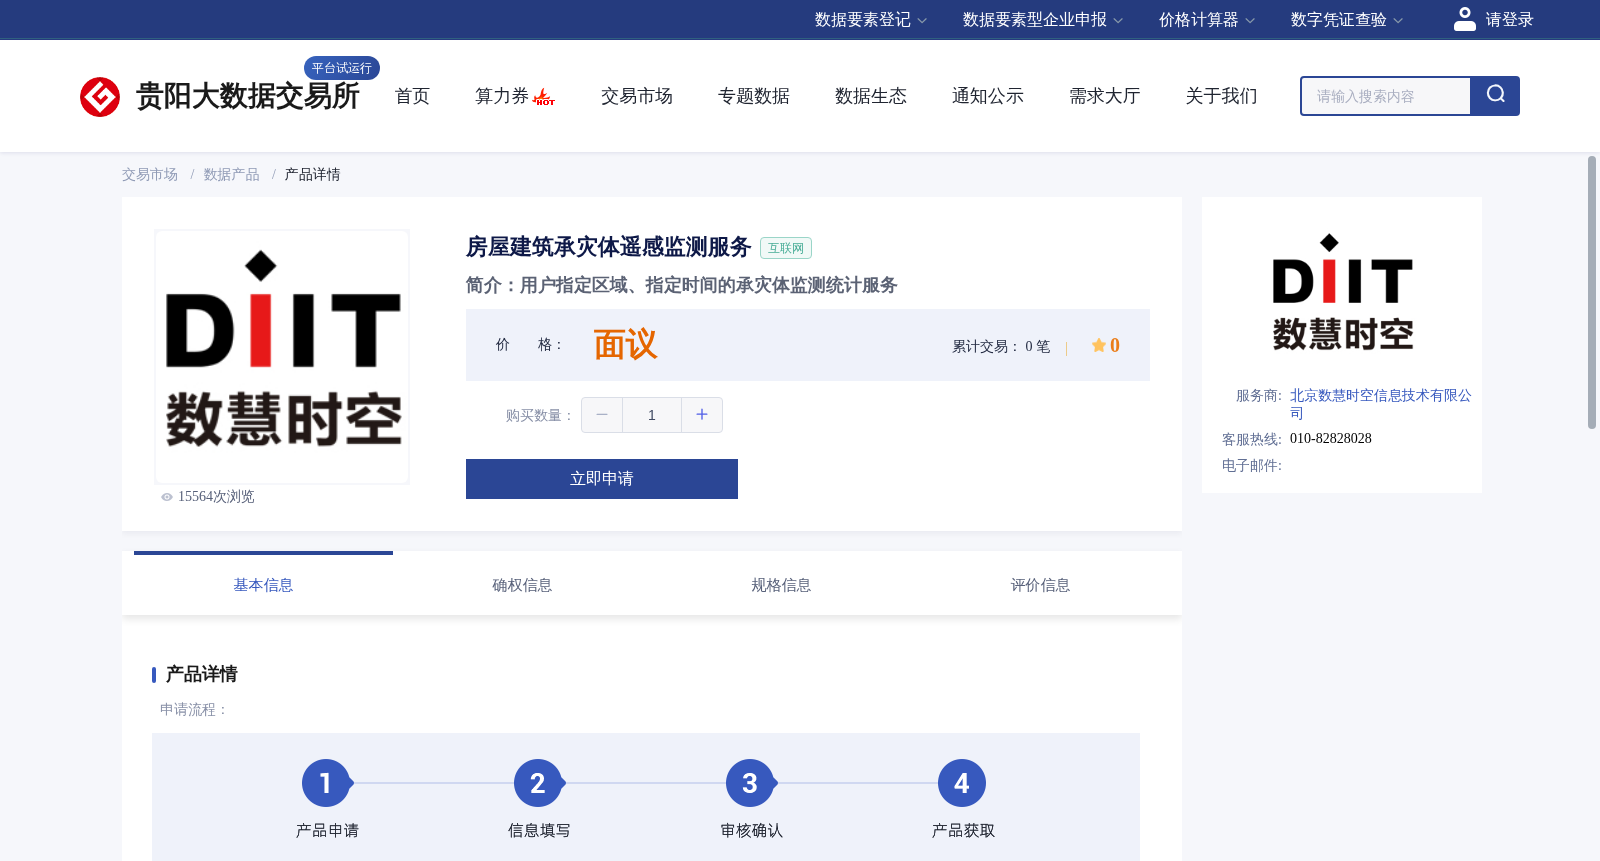
Task: Click the page vertical scrollbar
Action: click(1592, 292)
